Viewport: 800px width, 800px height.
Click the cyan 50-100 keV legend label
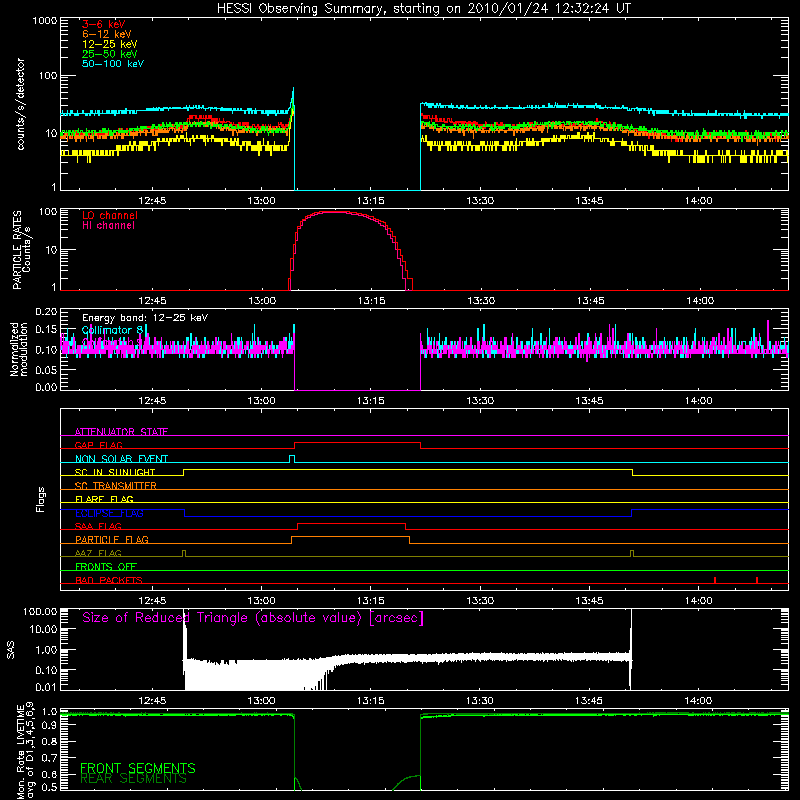113,63
